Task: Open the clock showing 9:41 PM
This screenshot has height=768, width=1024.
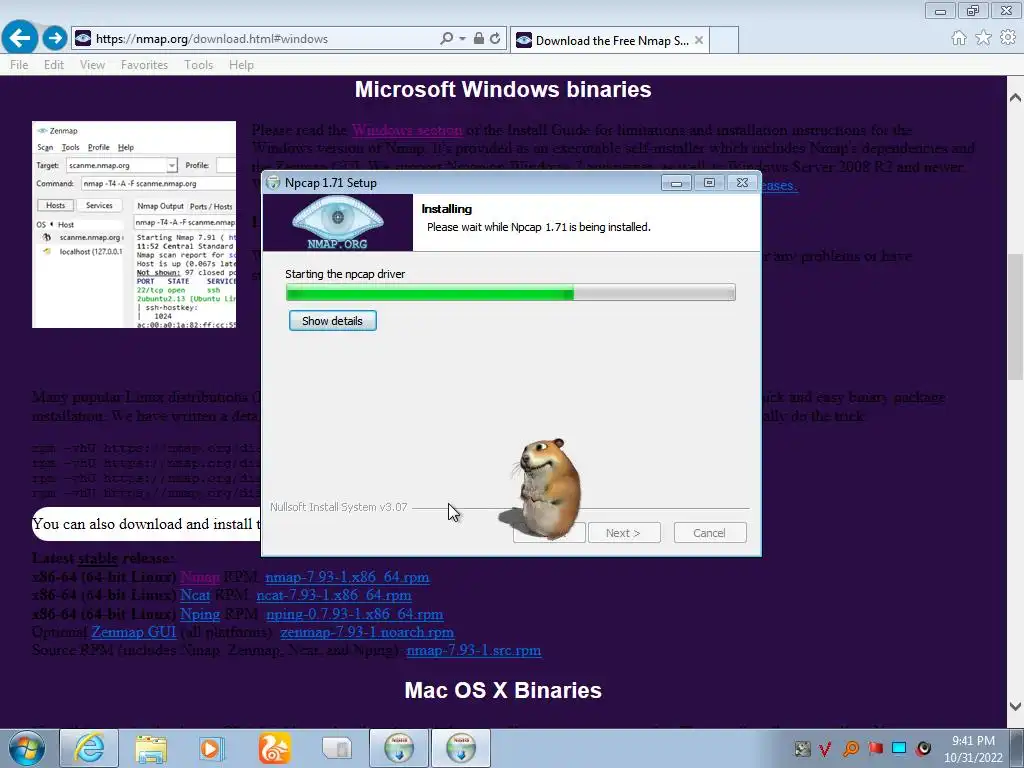Action: (x=973, y=749)
